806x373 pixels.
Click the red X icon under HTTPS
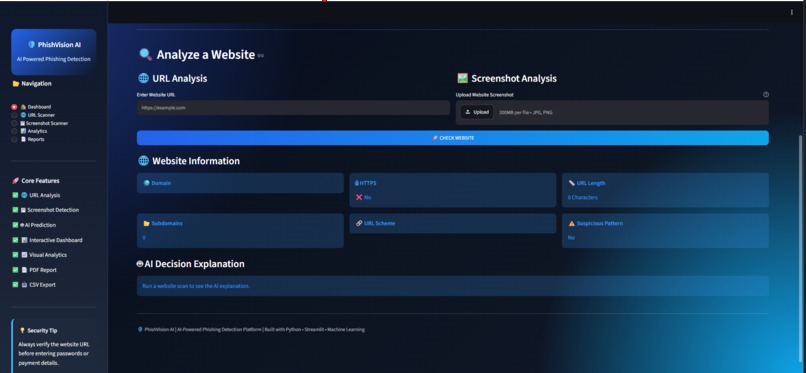tap(359, 197)
